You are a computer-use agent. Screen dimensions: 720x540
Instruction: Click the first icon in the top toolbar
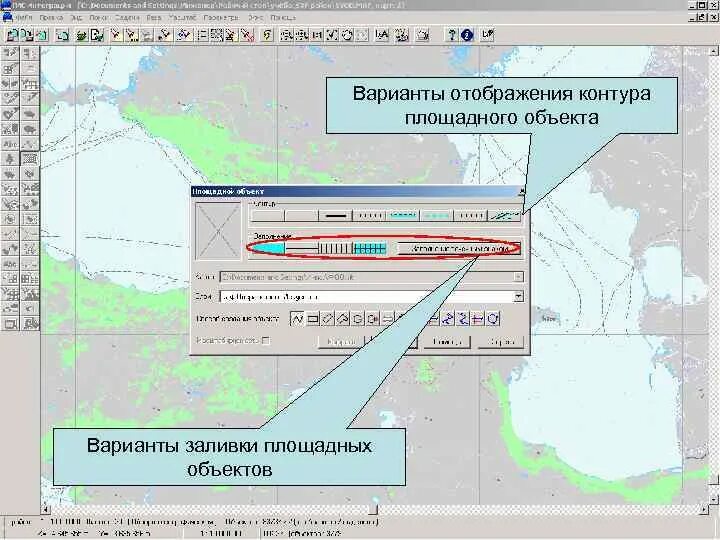(12, 35)
